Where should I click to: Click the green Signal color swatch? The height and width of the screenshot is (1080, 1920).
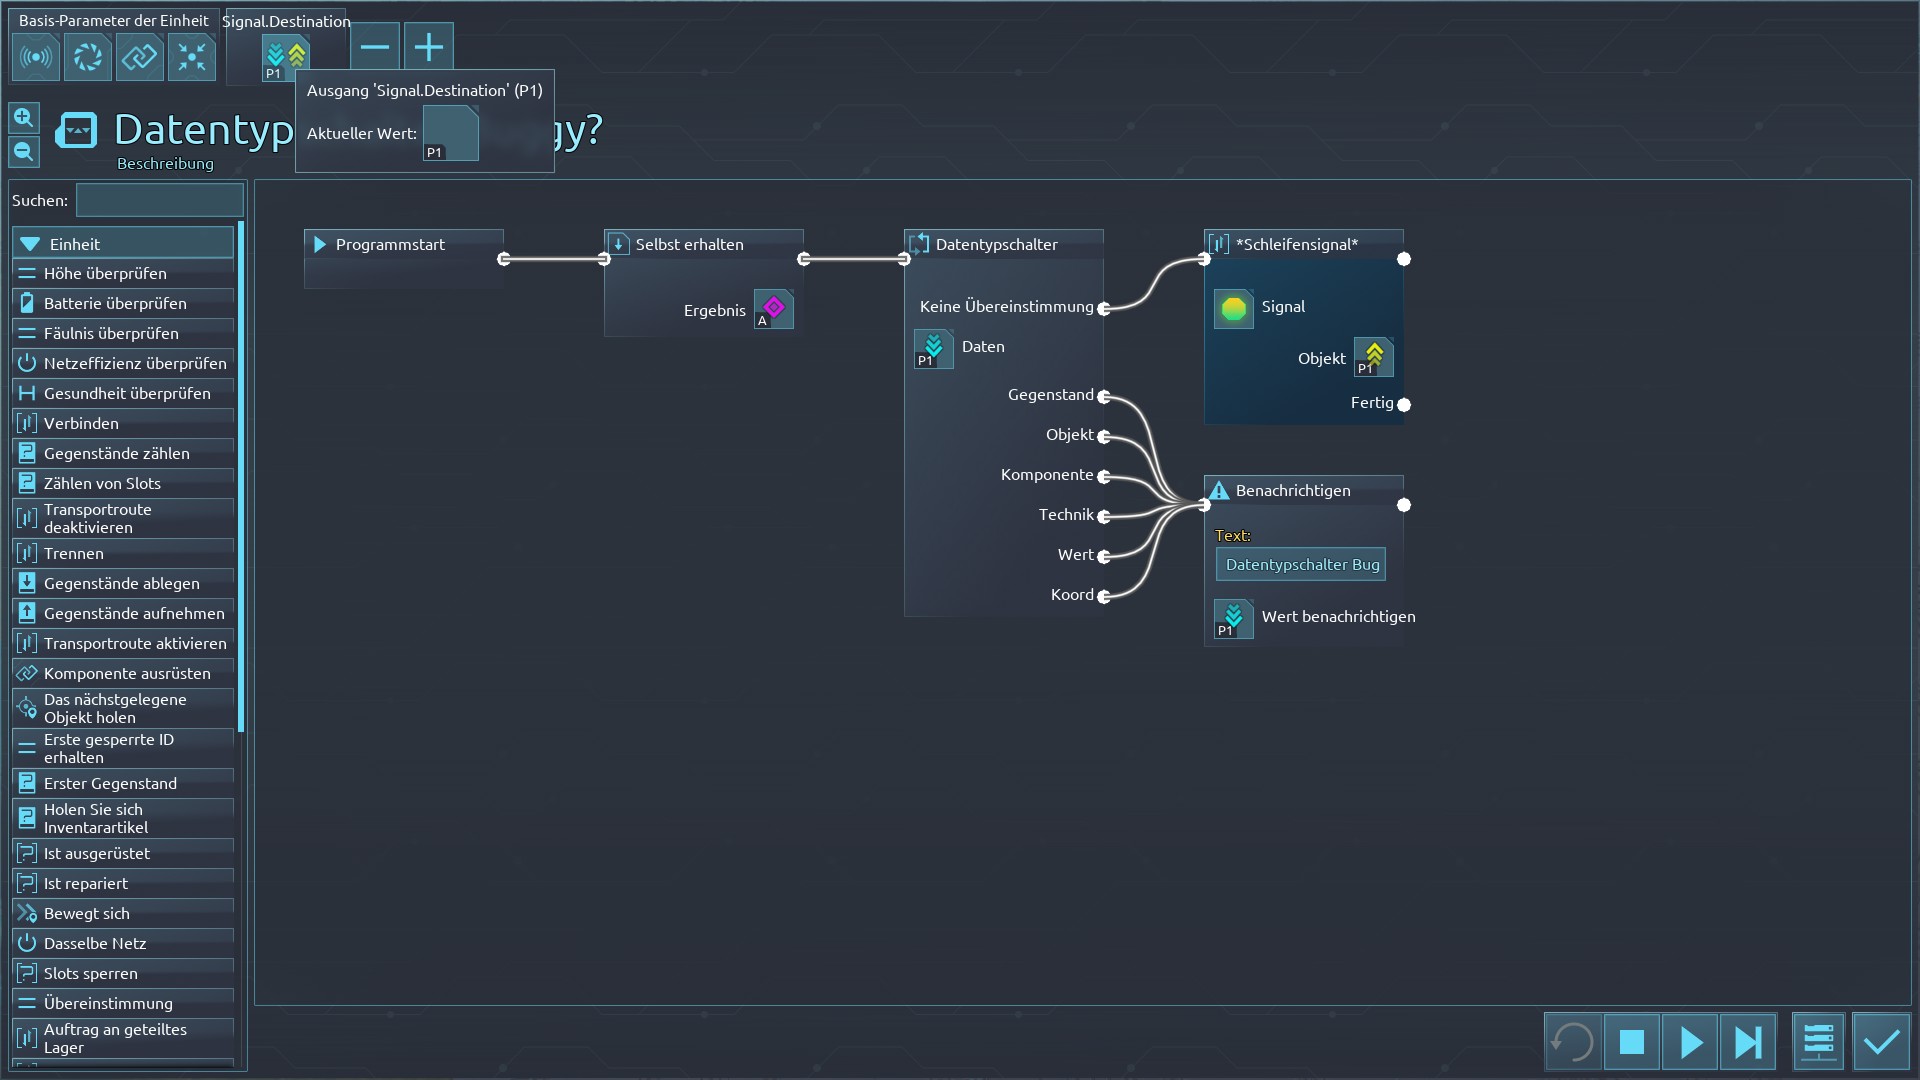[x=1234, y=308]
